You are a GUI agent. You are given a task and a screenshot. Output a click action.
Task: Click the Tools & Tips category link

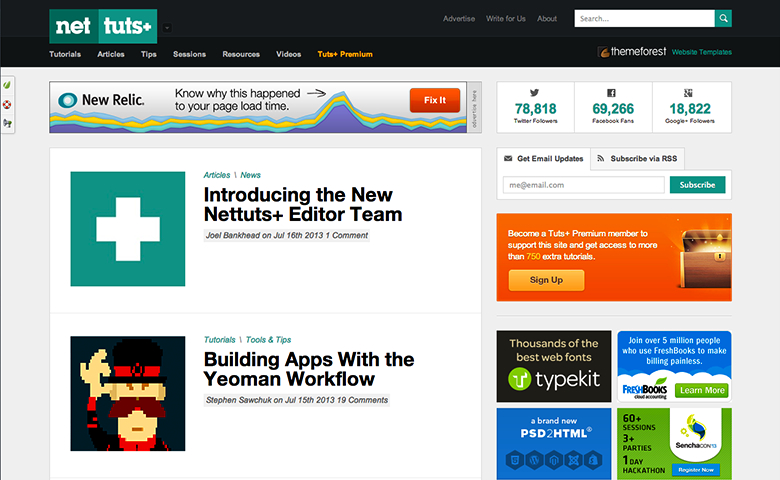[x=268, y=340]
